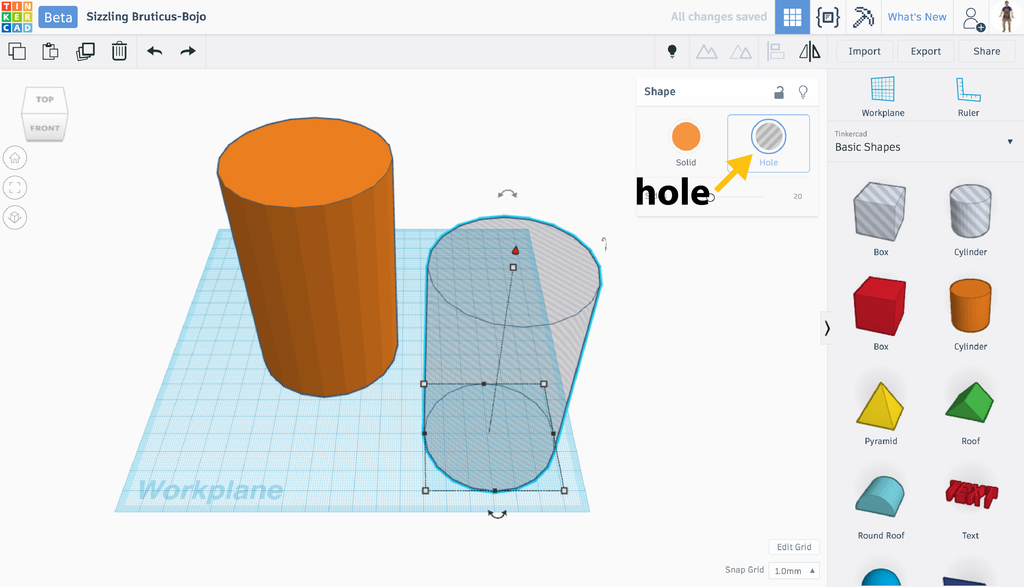The image size is (1024, 587).
Task: Click the top white lift handle on hole cylinder
Action: pos(513,267)
